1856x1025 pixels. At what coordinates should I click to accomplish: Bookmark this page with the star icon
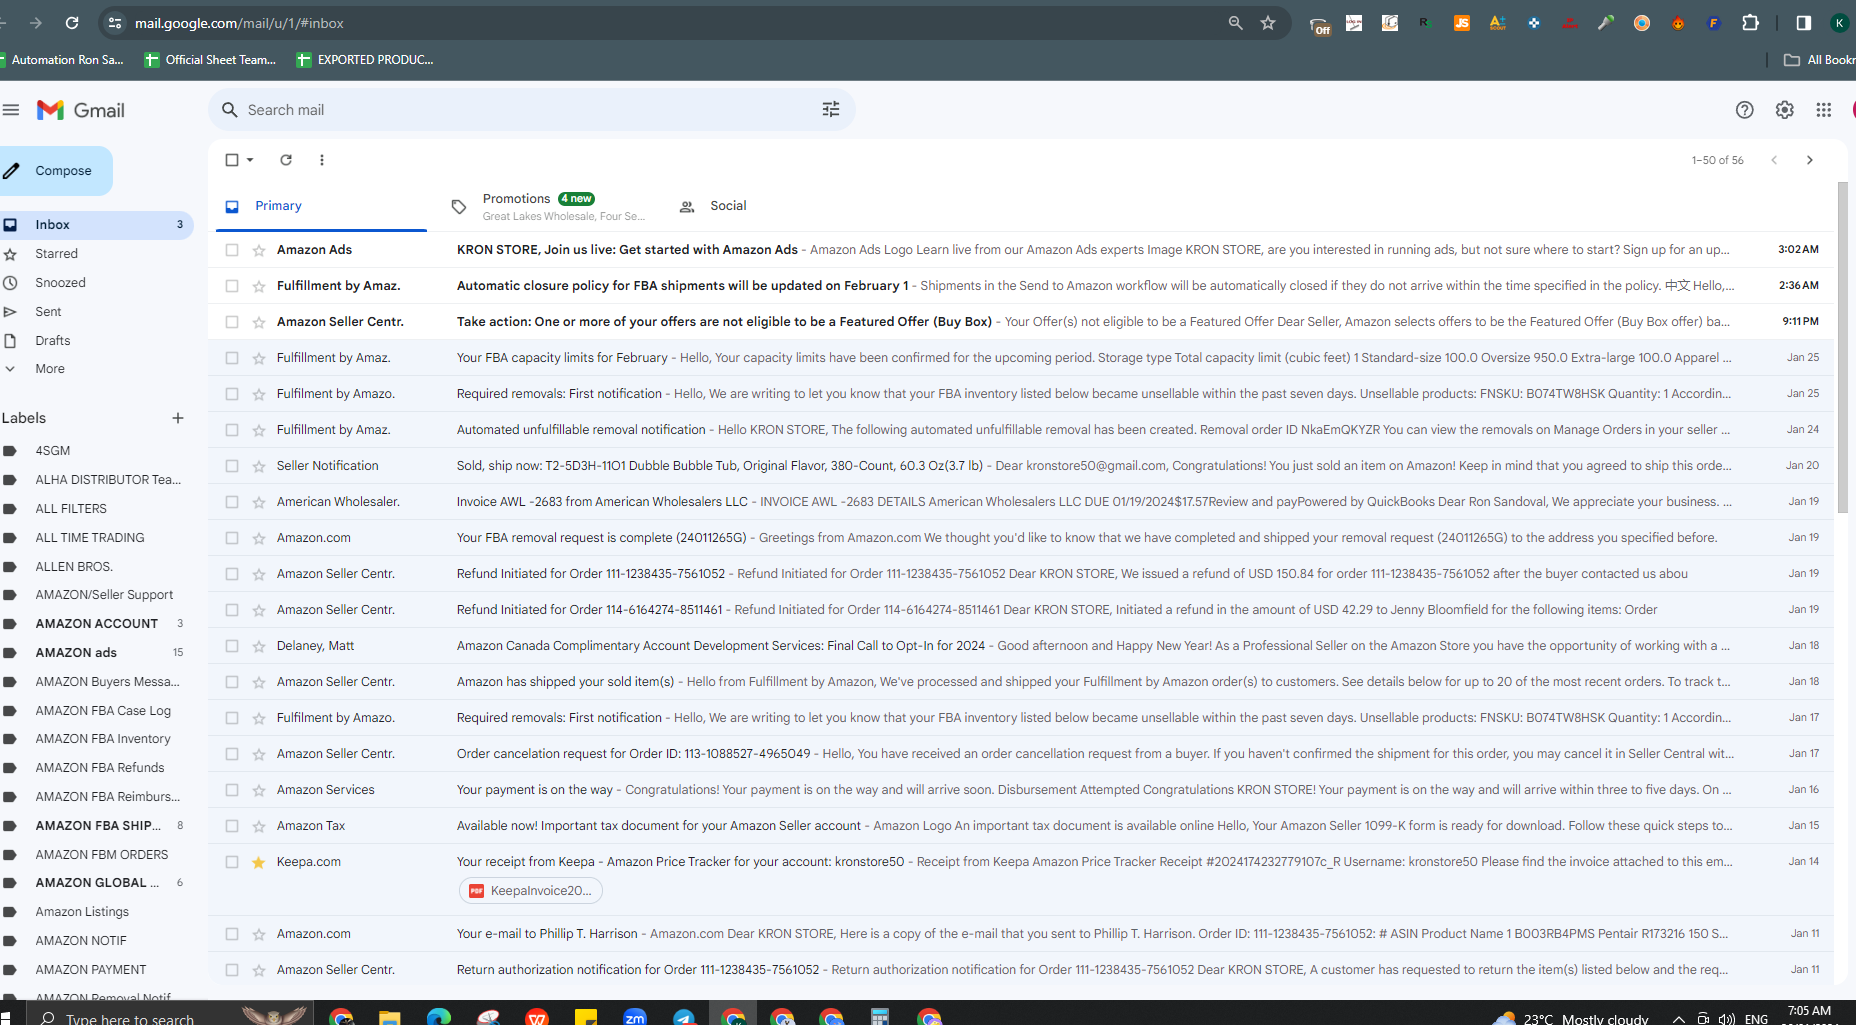point(1268,23)
